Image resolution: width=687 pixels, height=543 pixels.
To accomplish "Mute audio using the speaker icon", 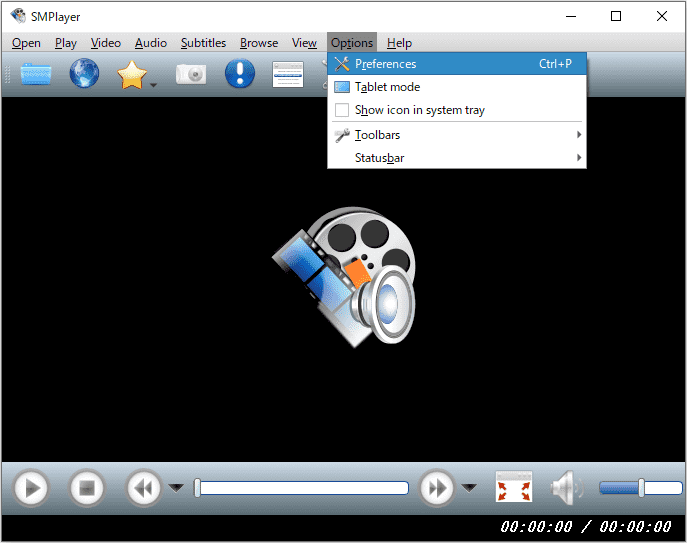I will click(565, 488).
